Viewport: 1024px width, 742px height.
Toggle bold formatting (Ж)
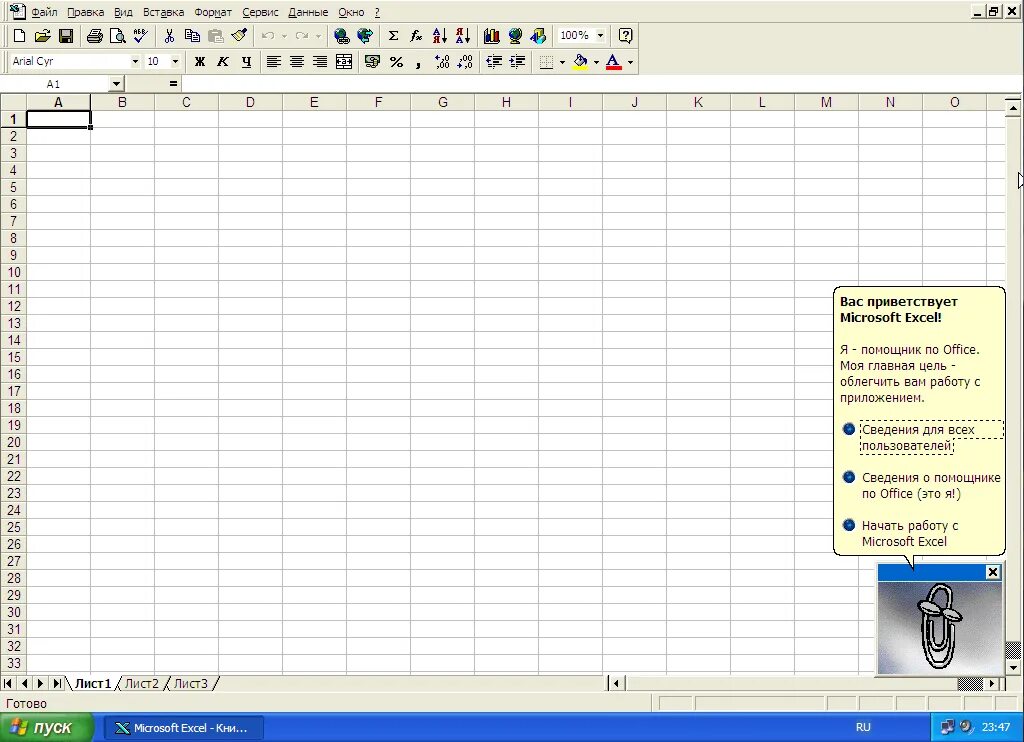(200, 61)
